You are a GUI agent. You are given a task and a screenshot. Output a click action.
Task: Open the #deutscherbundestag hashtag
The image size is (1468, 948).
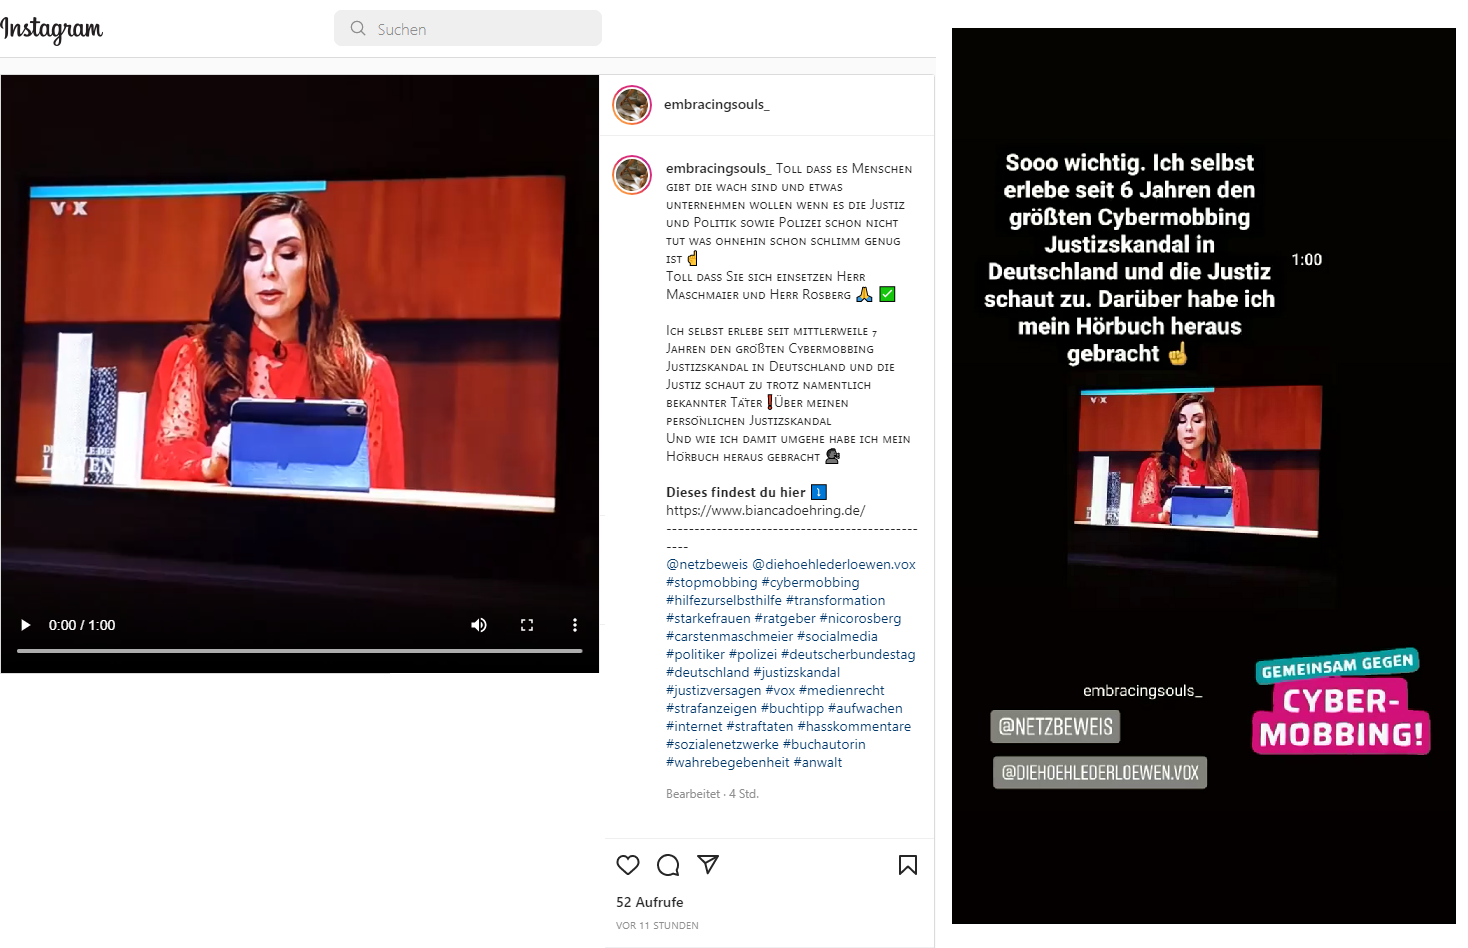click(848, 654)
